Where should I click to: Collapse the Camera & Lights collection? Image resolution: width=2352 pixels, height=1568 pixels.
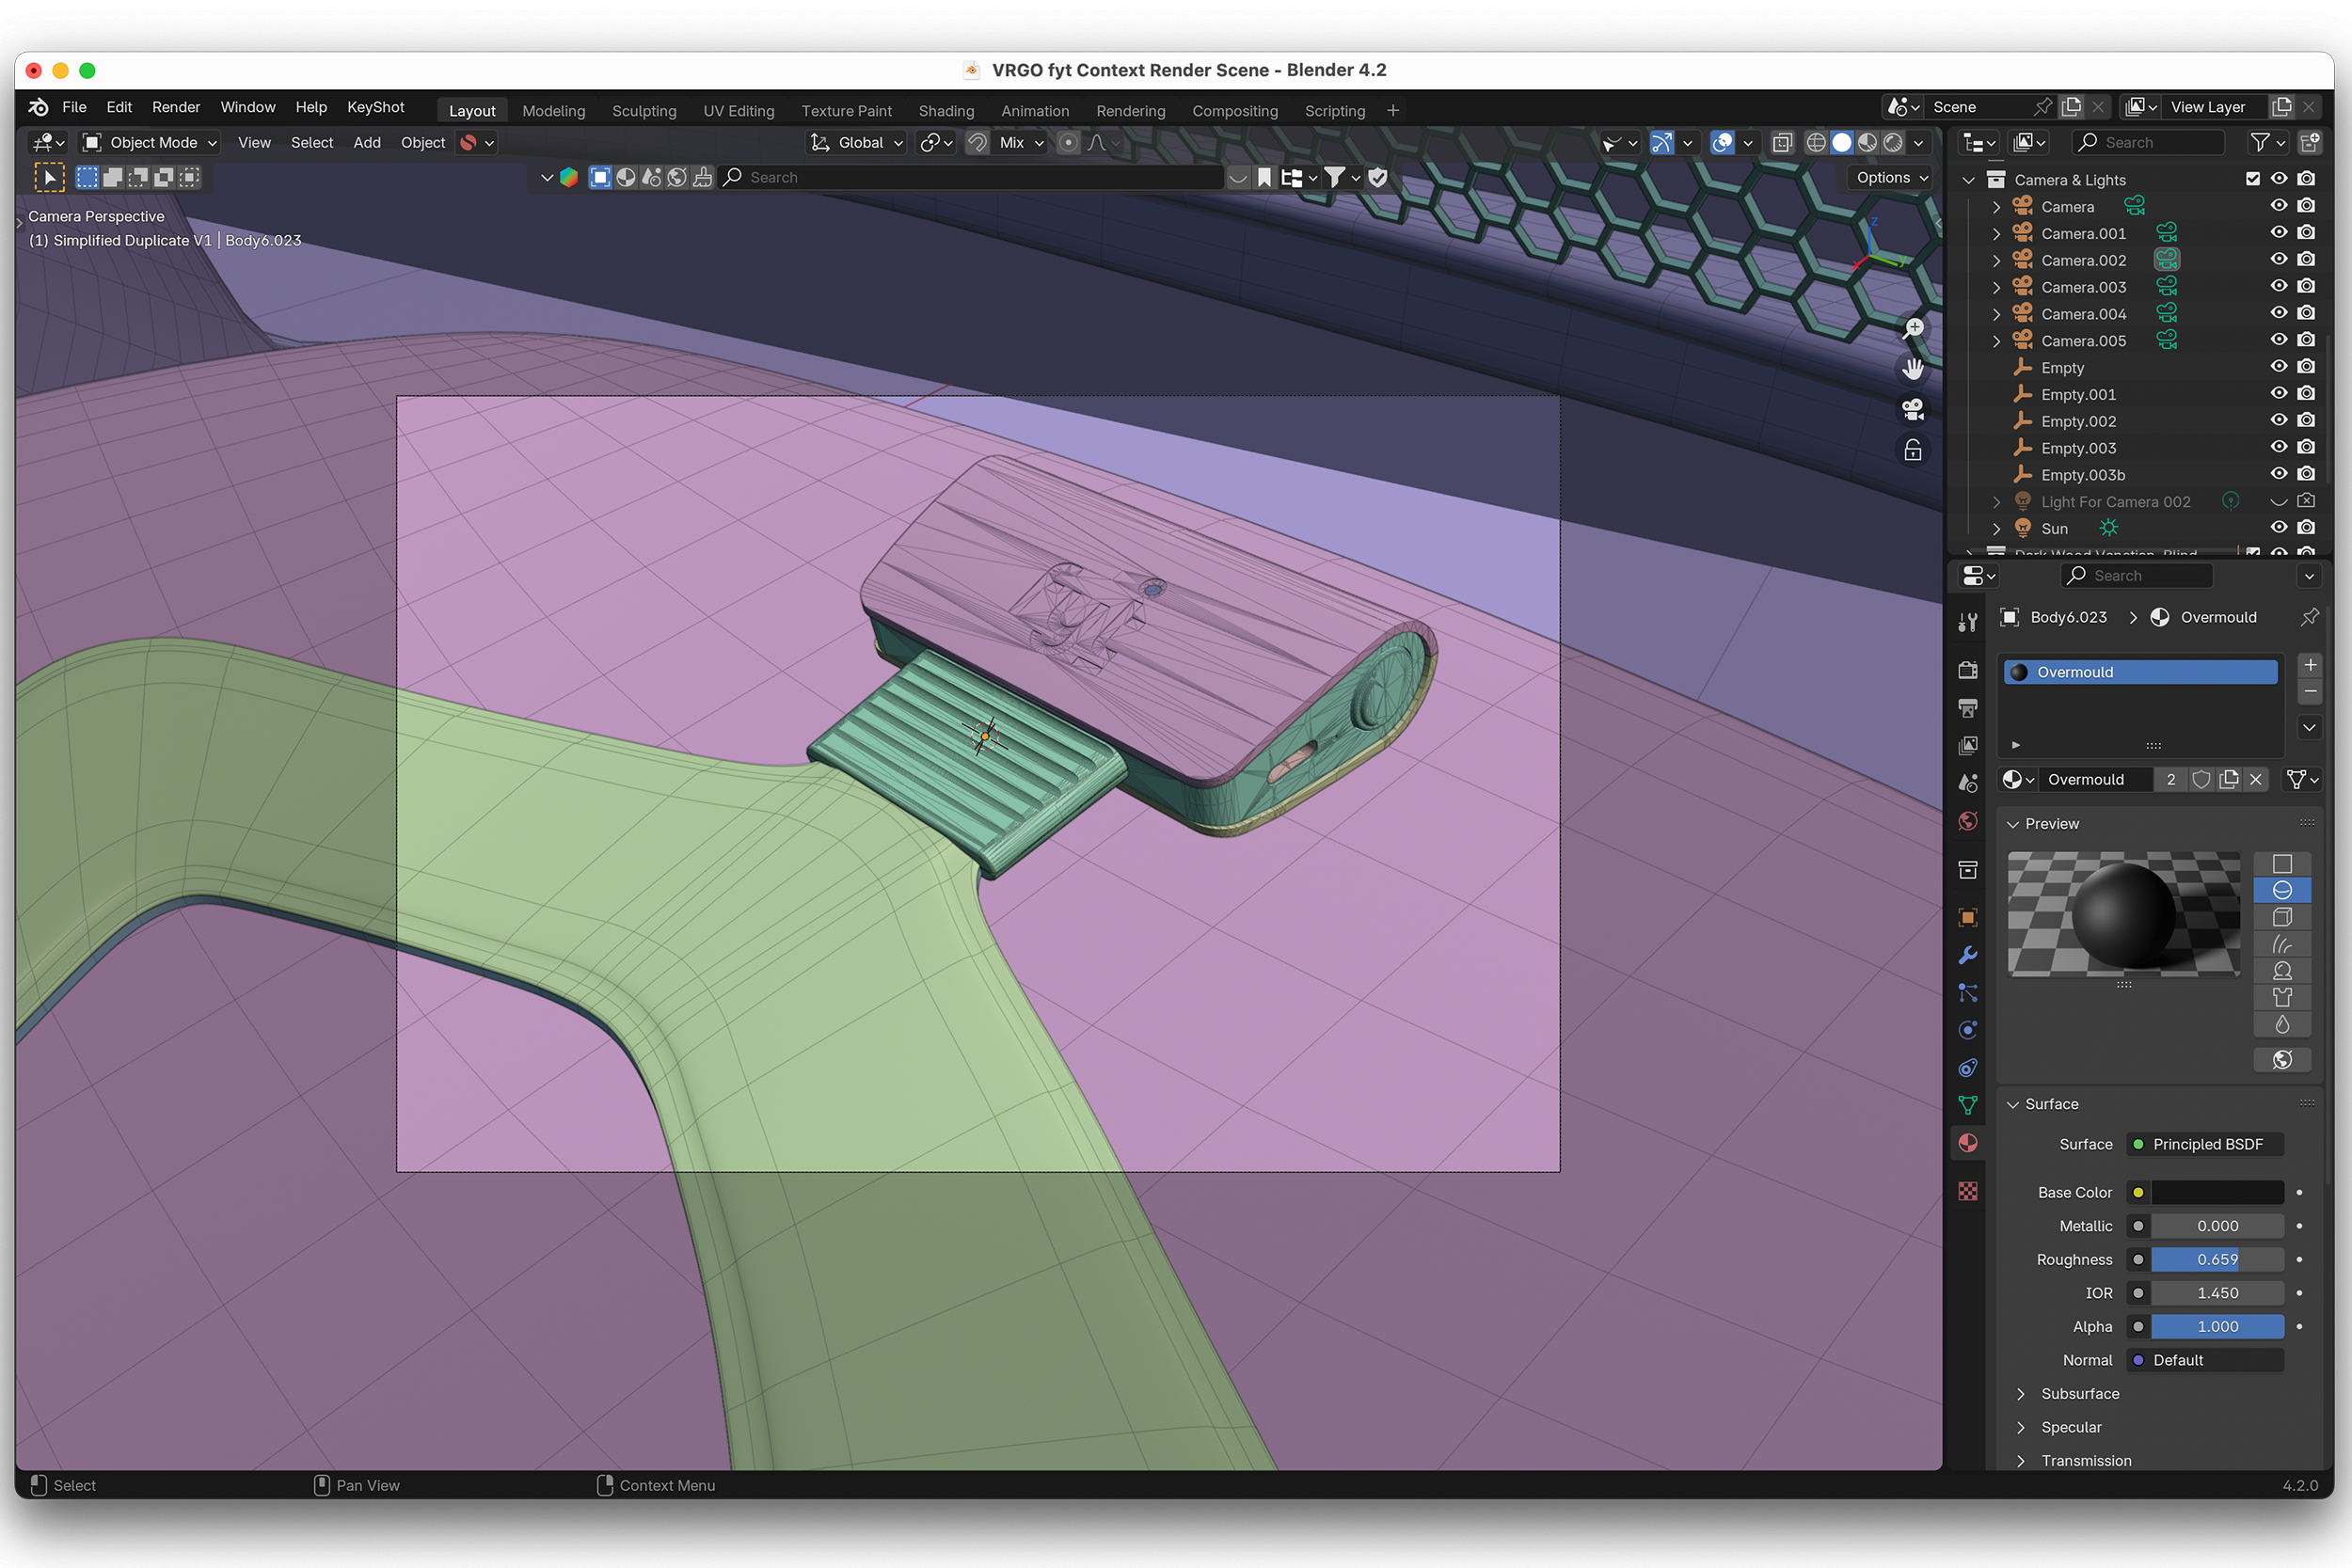(1968, 180)
